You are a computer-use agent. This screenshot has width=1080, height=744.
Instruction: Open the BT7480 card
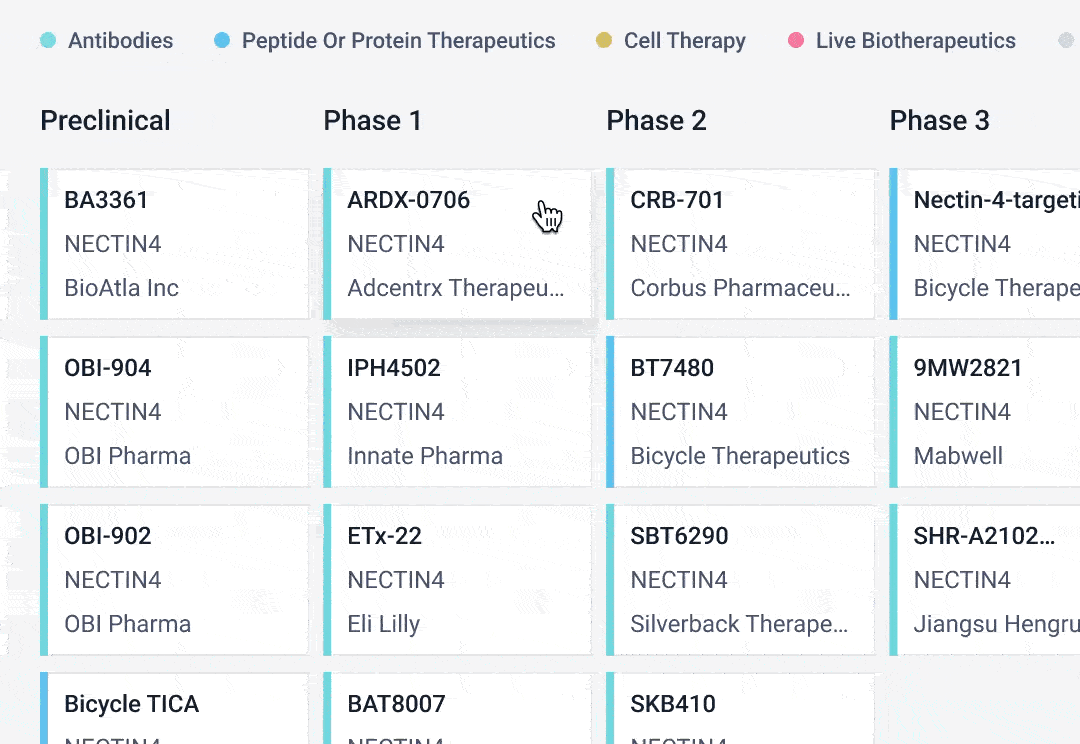click(741, 412)
